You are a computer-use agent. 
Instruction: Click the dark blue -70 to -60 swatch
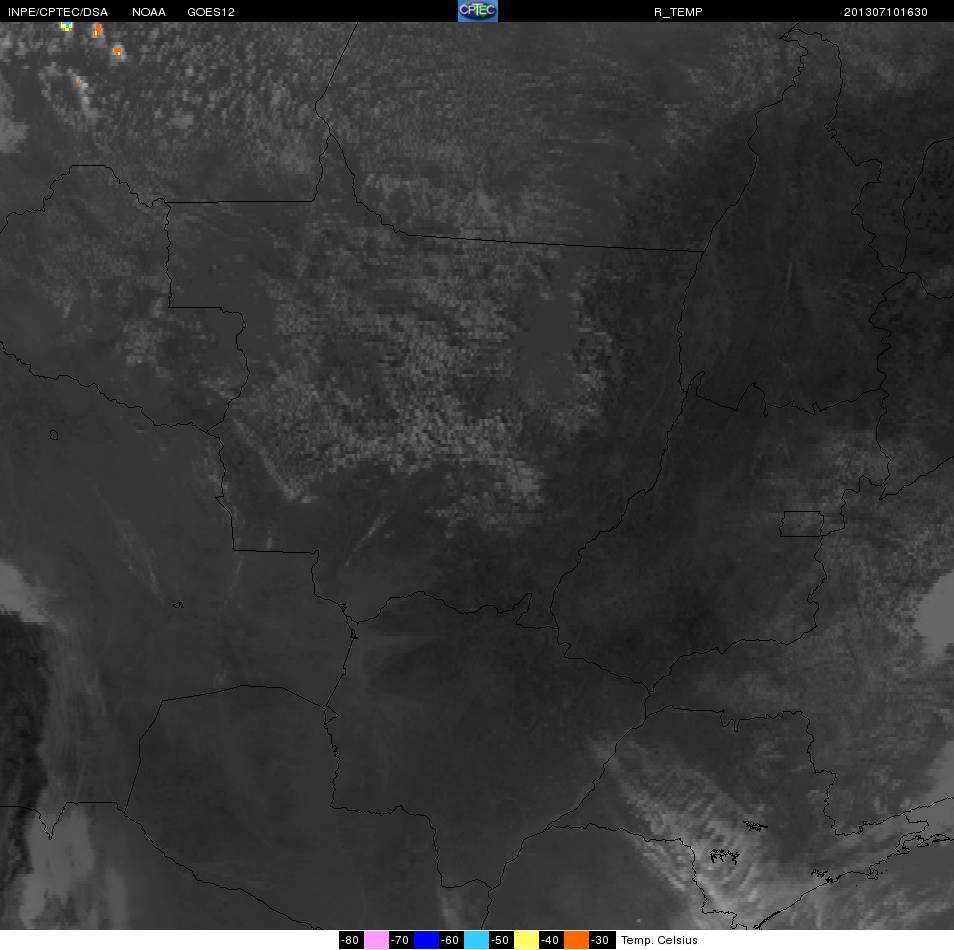tap(427, 940)
